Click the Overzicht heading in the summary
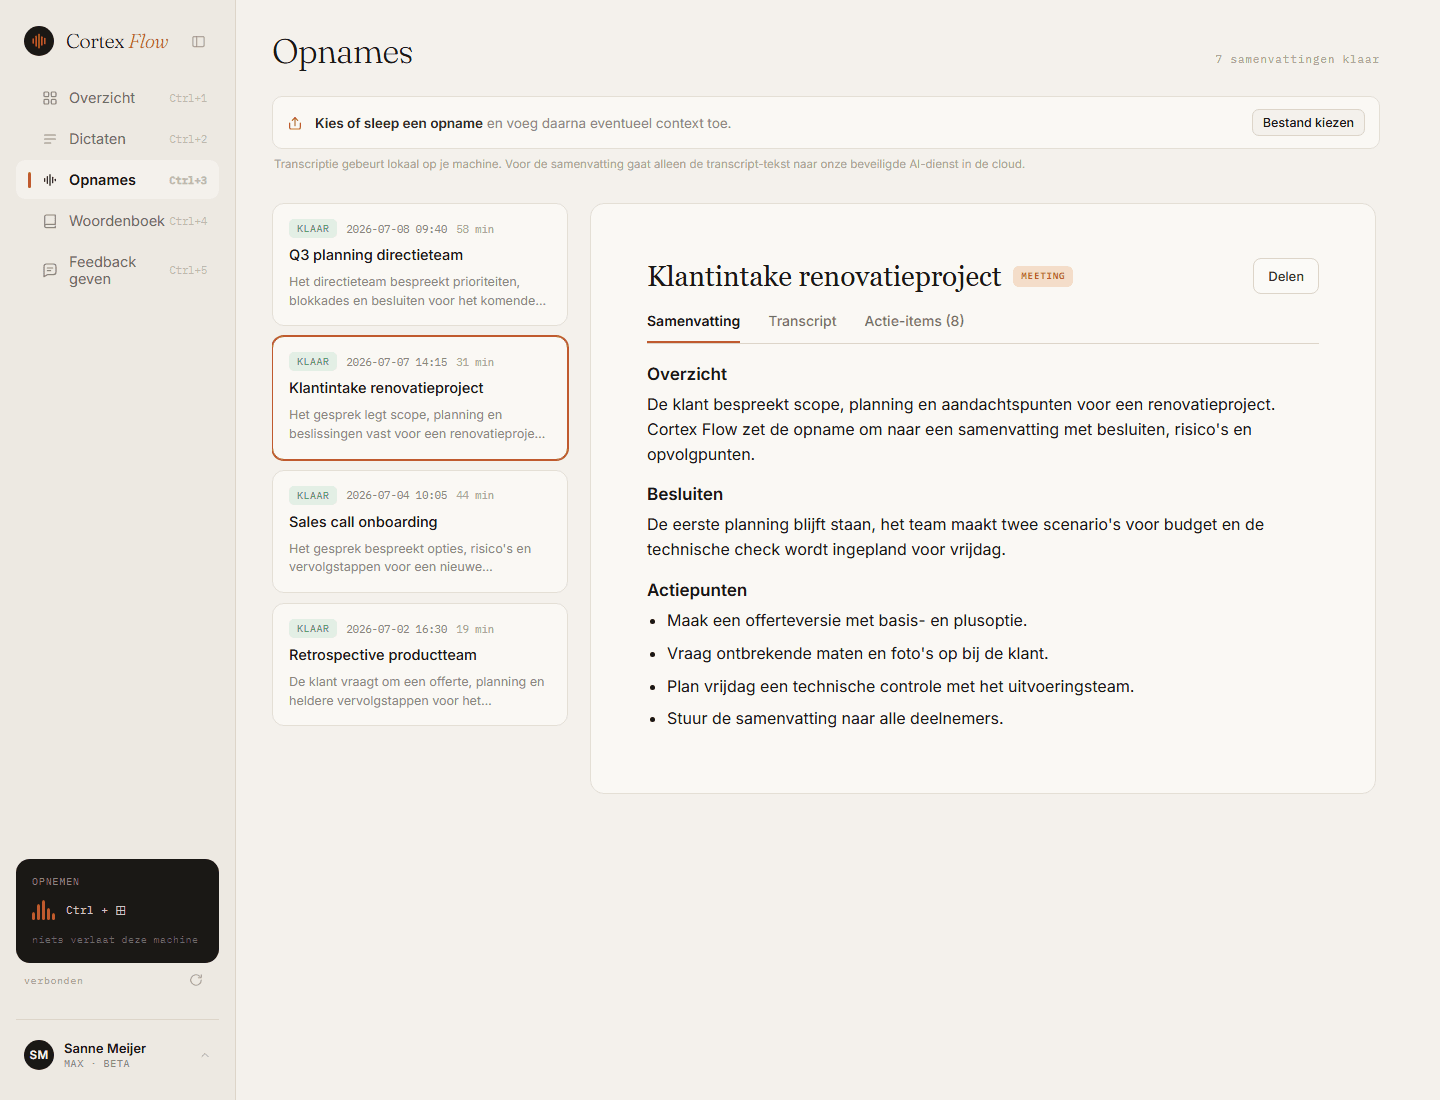1440x1100 pixels. tap(687, 374)
